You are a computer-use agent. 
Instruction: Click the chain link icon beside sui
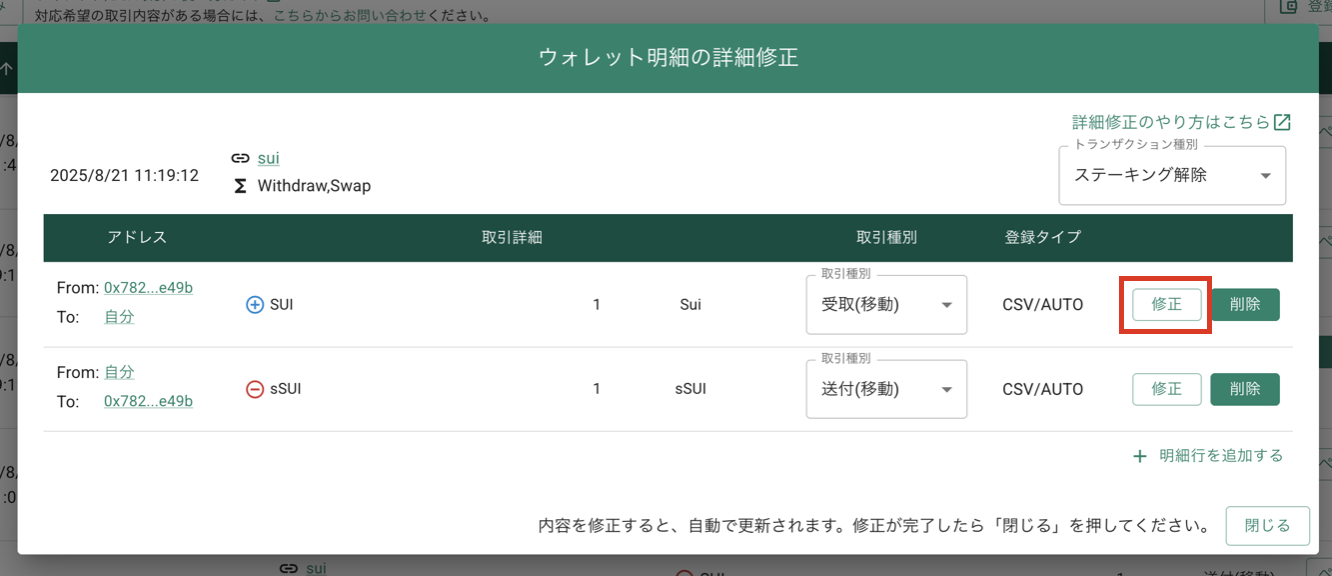[240, 158]
